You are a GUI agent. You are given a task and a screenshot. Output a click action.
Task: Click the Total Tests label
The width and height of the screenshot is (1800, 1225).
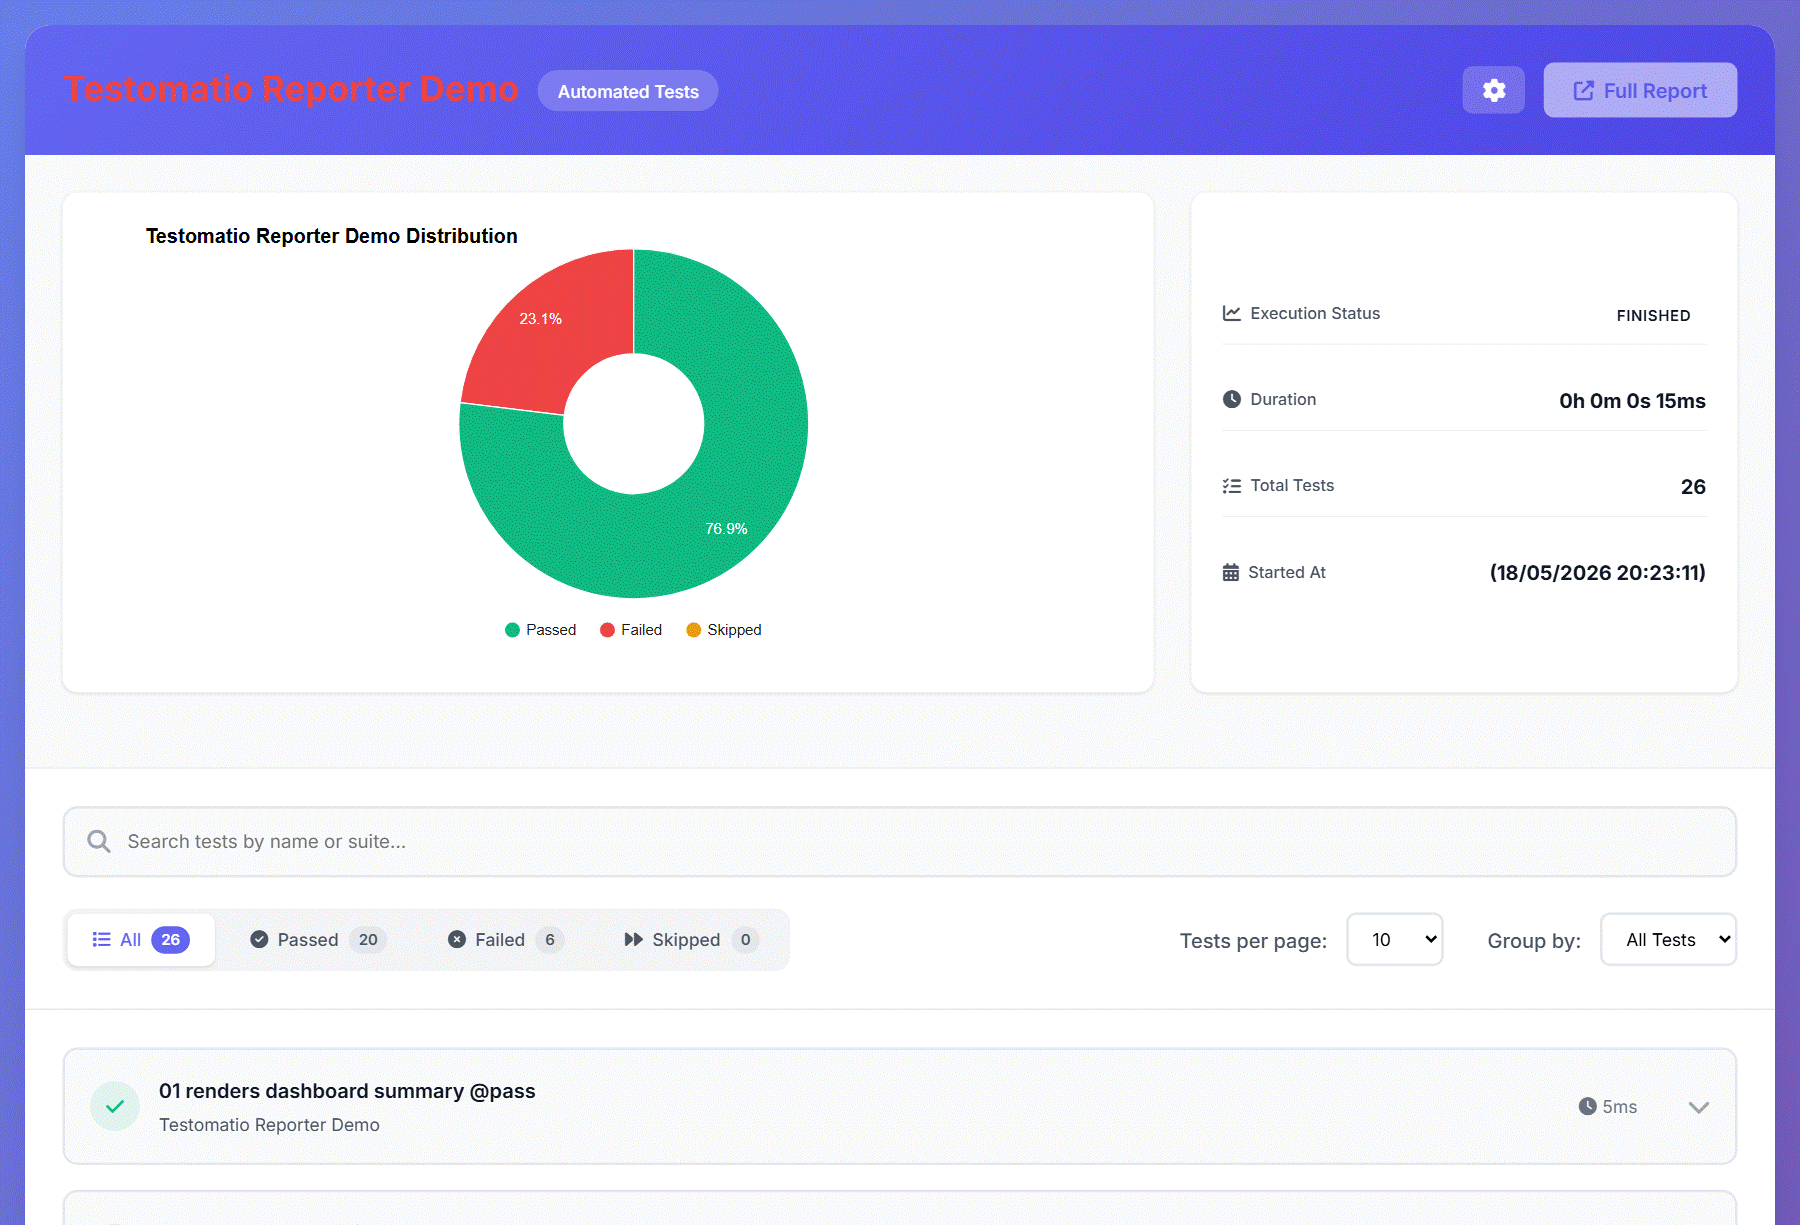[1292, 485]
